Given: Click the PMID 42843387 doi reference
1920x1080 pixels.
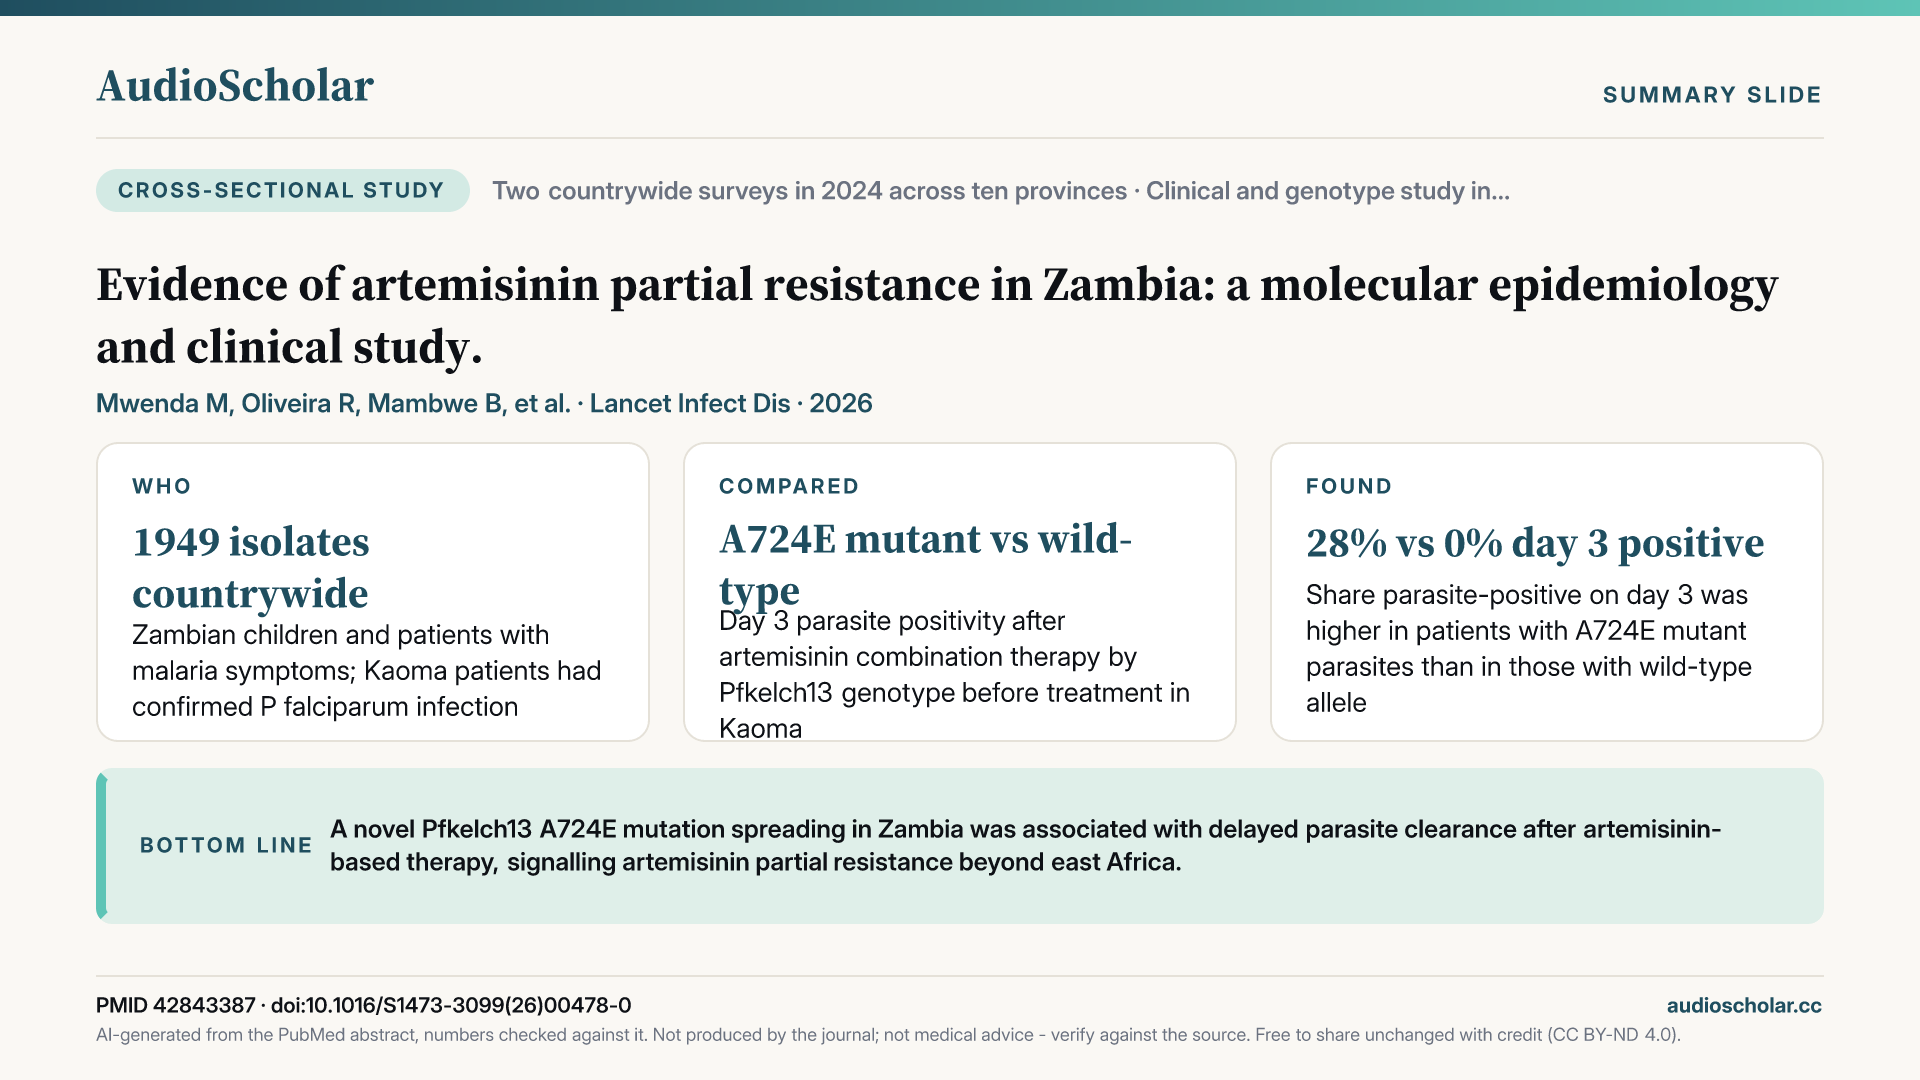Looking at the screenshot, I should [x=364, y=1005].
